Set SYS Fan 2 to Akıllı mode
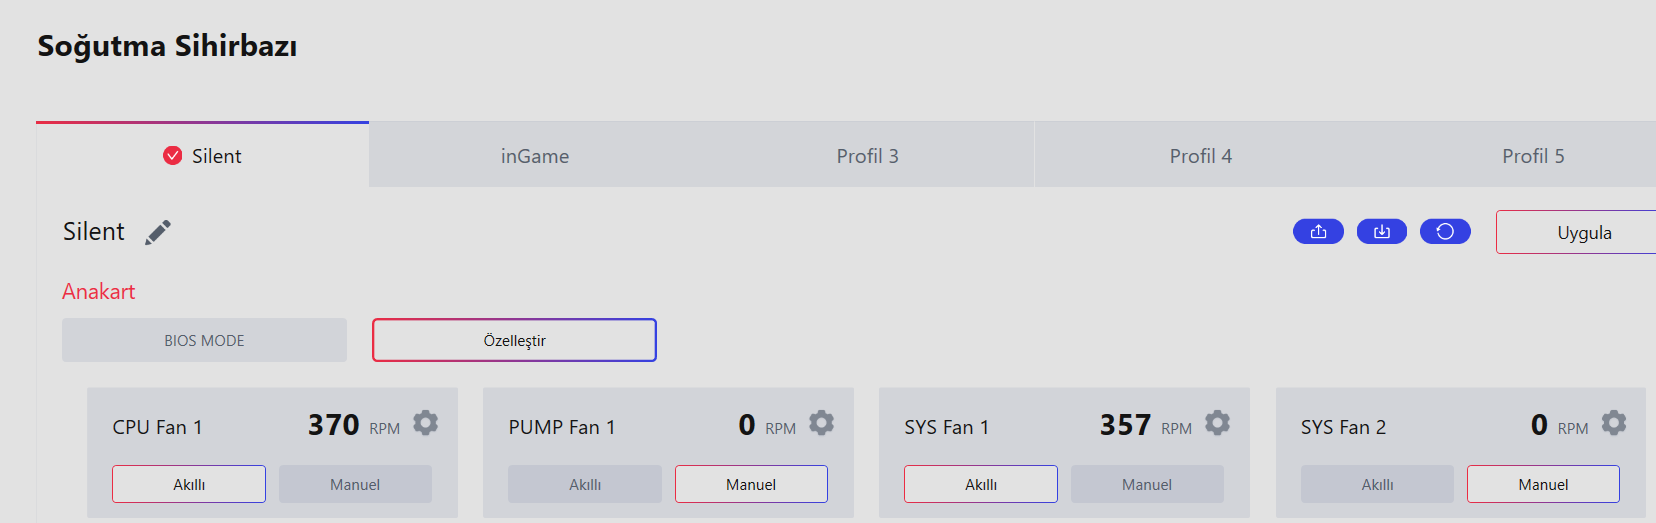 click(1377, 484)
